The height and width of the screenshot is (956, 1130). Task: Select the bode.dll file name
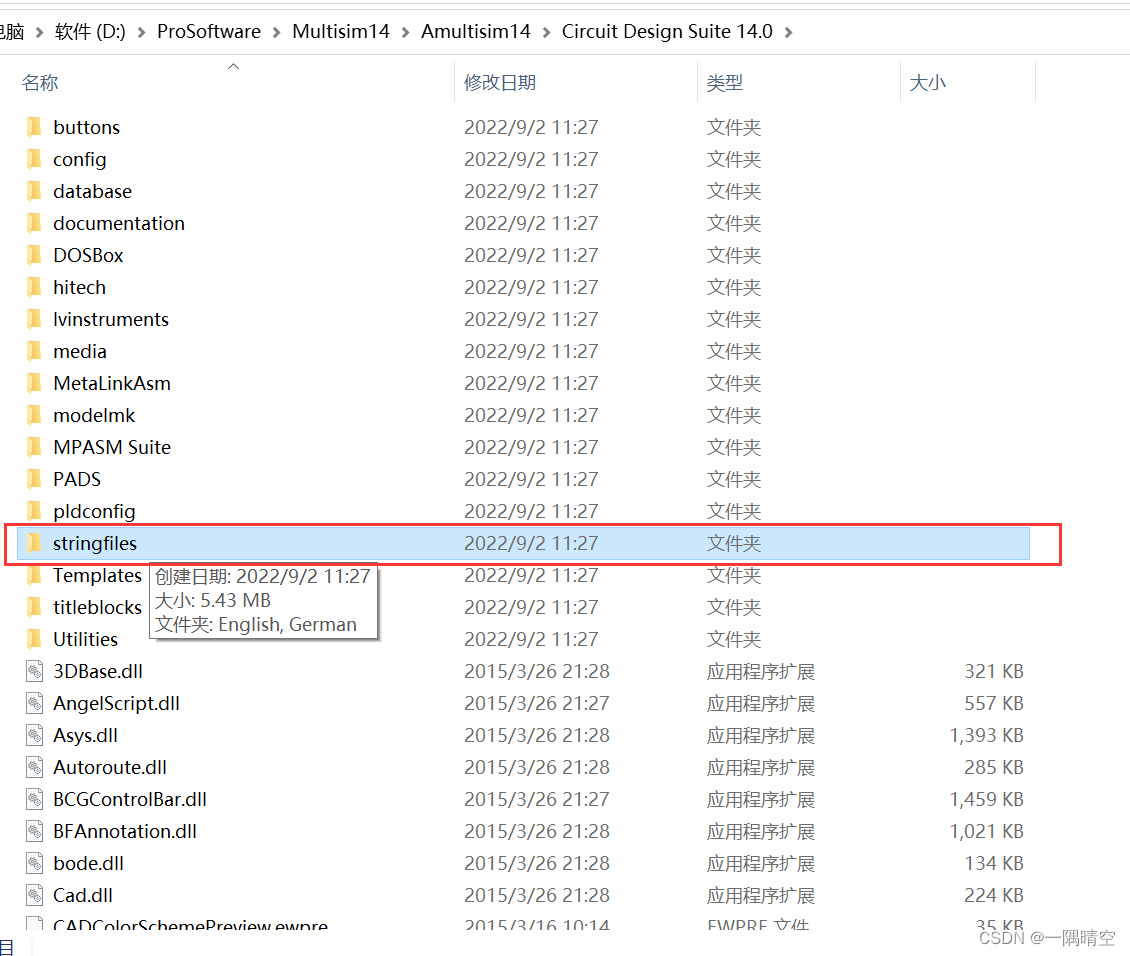pos(89,863)
